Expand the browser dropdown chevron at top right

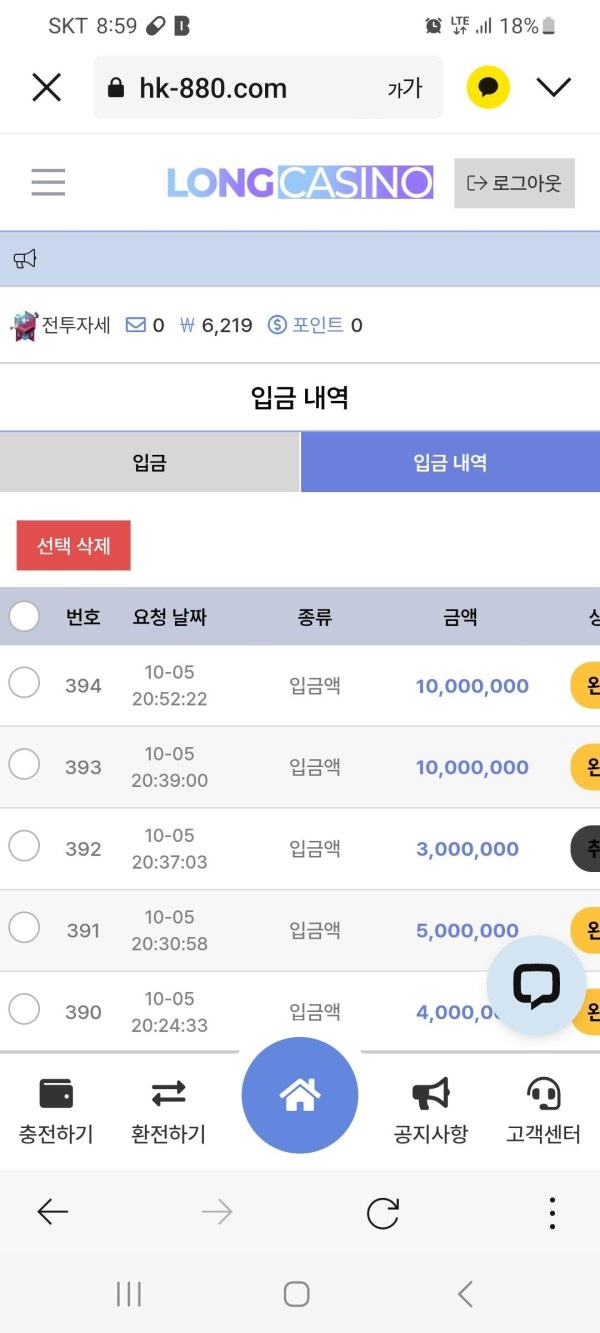(553, 88)
